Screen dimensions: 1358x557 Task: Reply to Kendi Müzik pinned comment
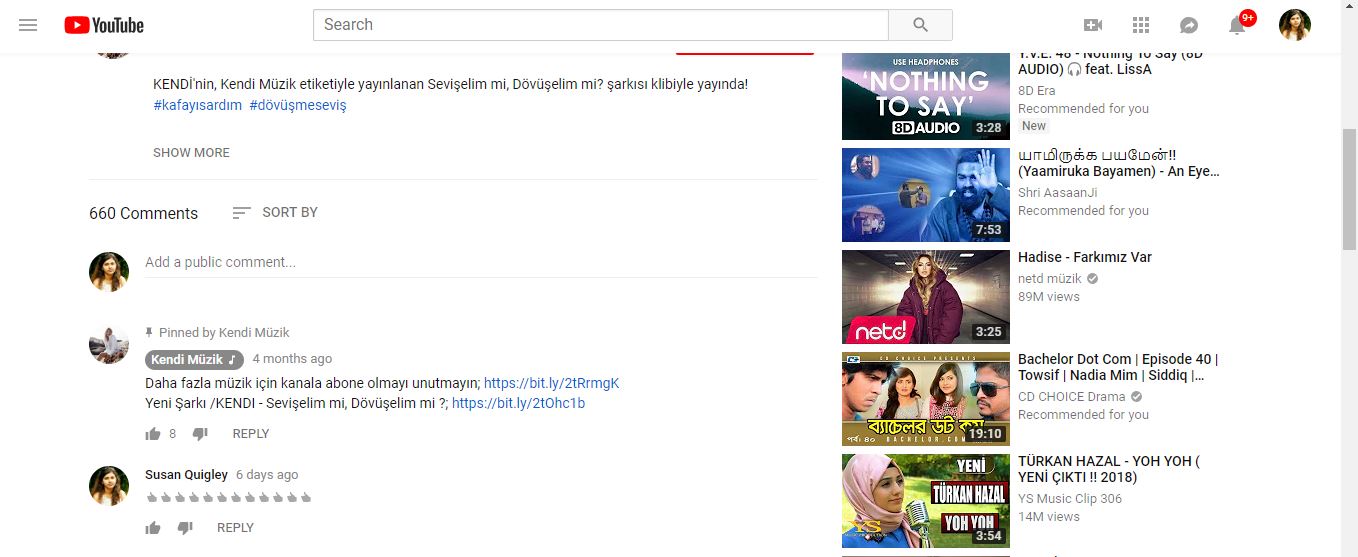point(251,434)
